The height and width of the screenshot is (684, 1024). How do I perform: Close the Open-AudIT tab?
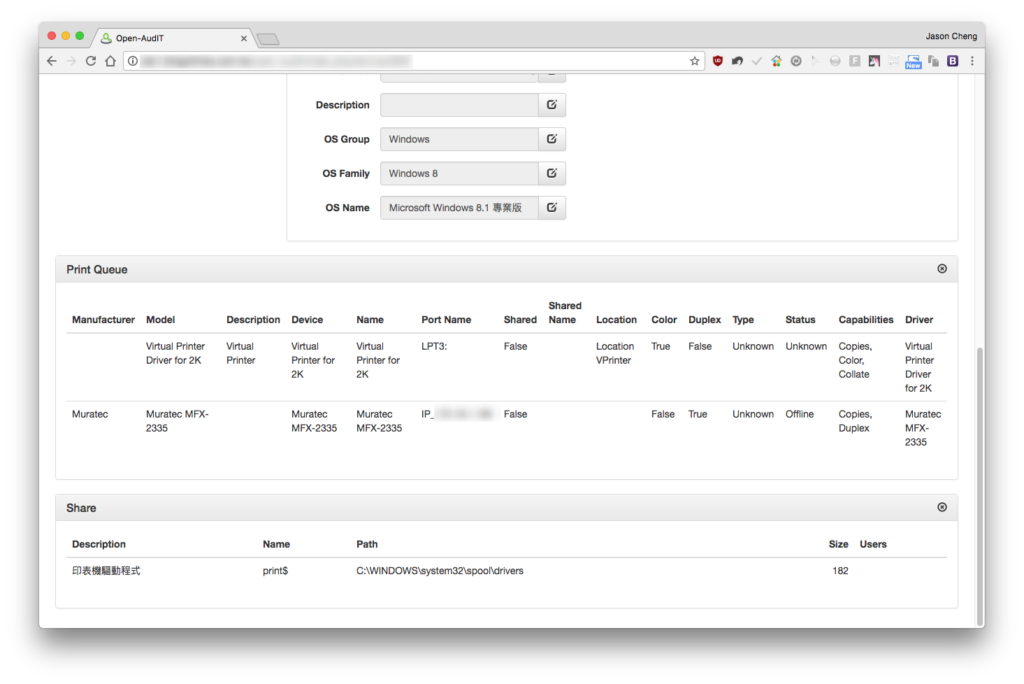pyautogui.click(x=244, y=39)
